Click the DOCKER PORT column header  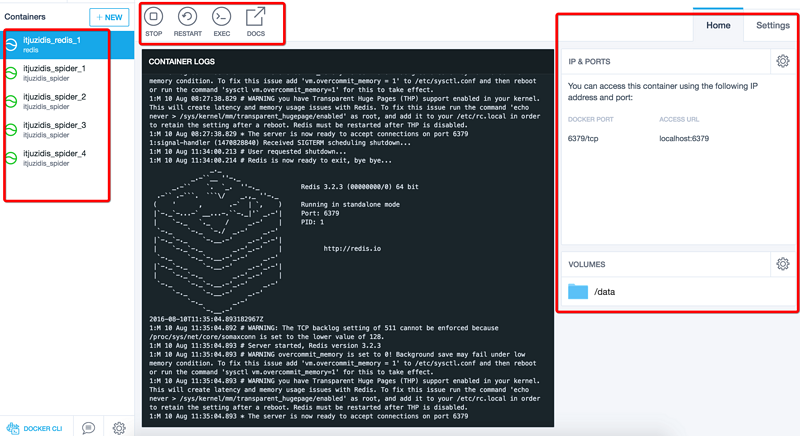pyautogui.click(x=590, y=119)
